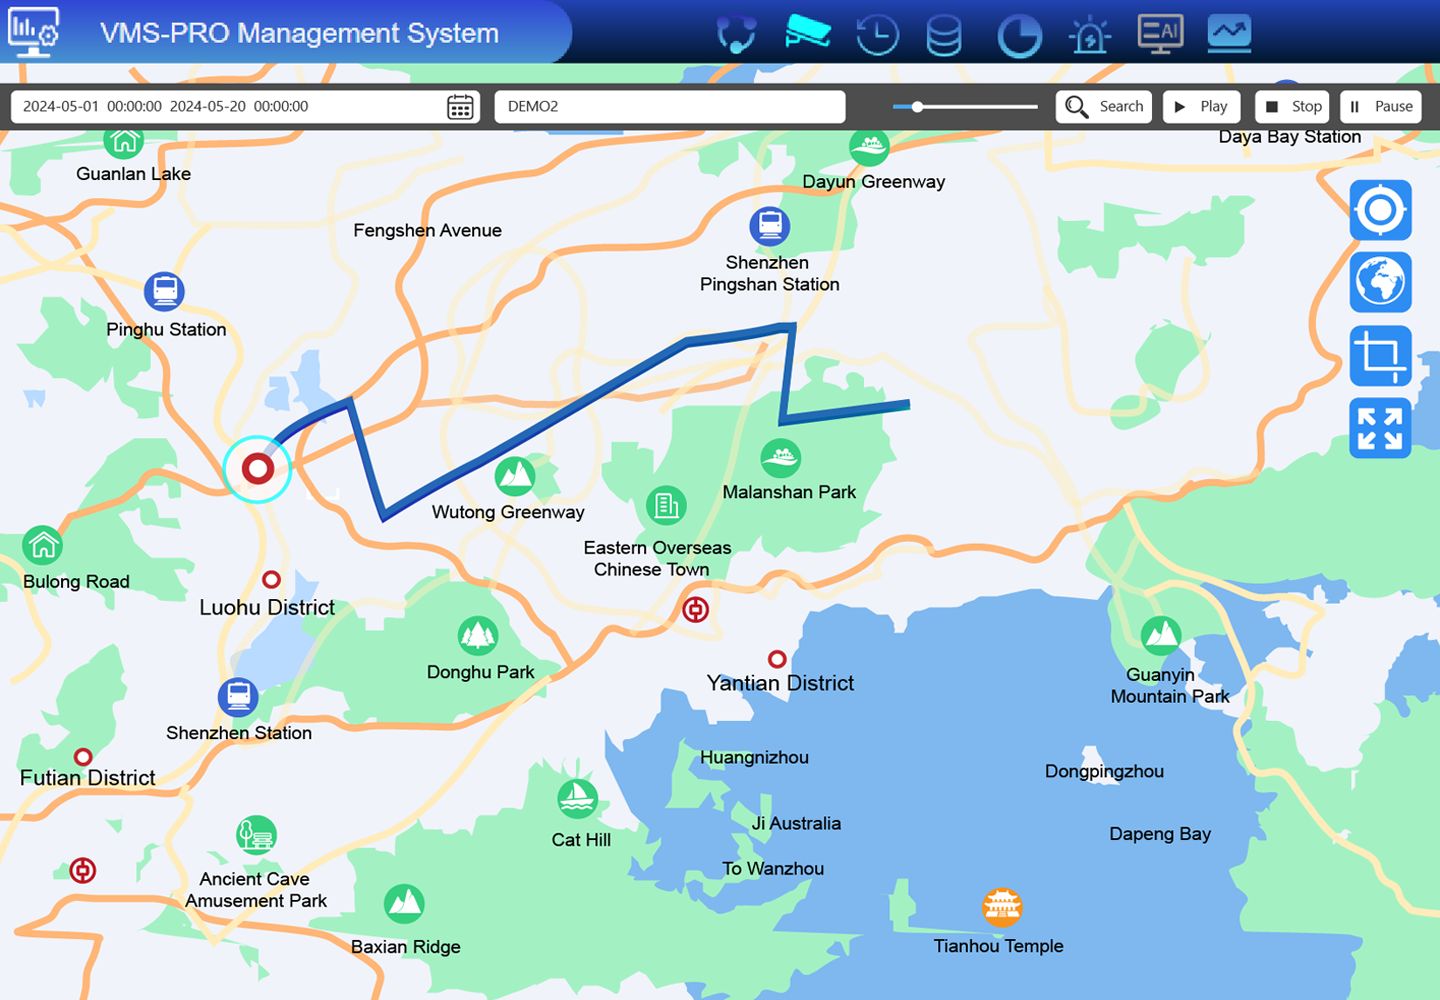Open the AI monitor panel icon
The width and height of the screenshot is (1440, 1000).
tap(1160, 32)
